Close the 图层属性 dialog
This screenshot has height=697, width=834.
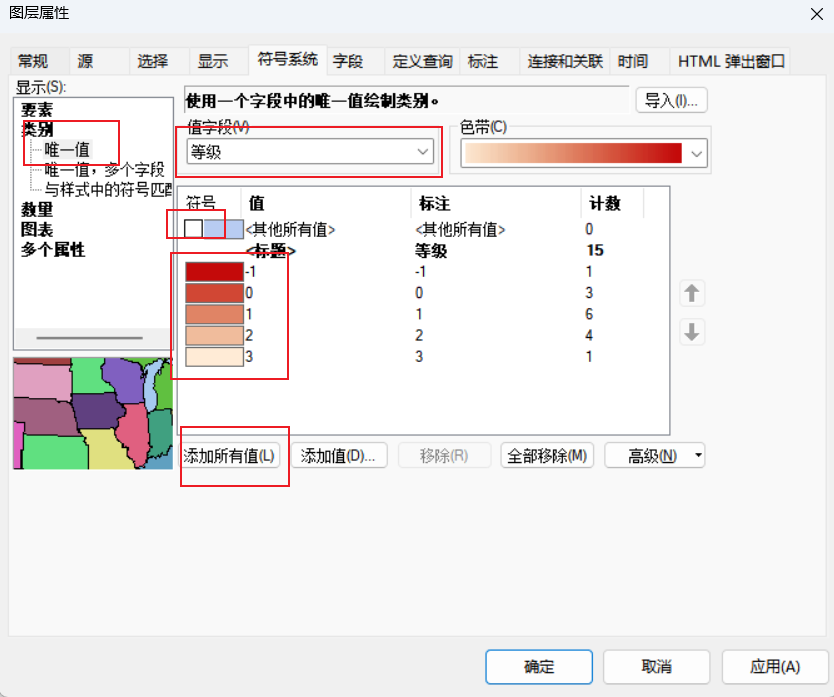(816, 14)
